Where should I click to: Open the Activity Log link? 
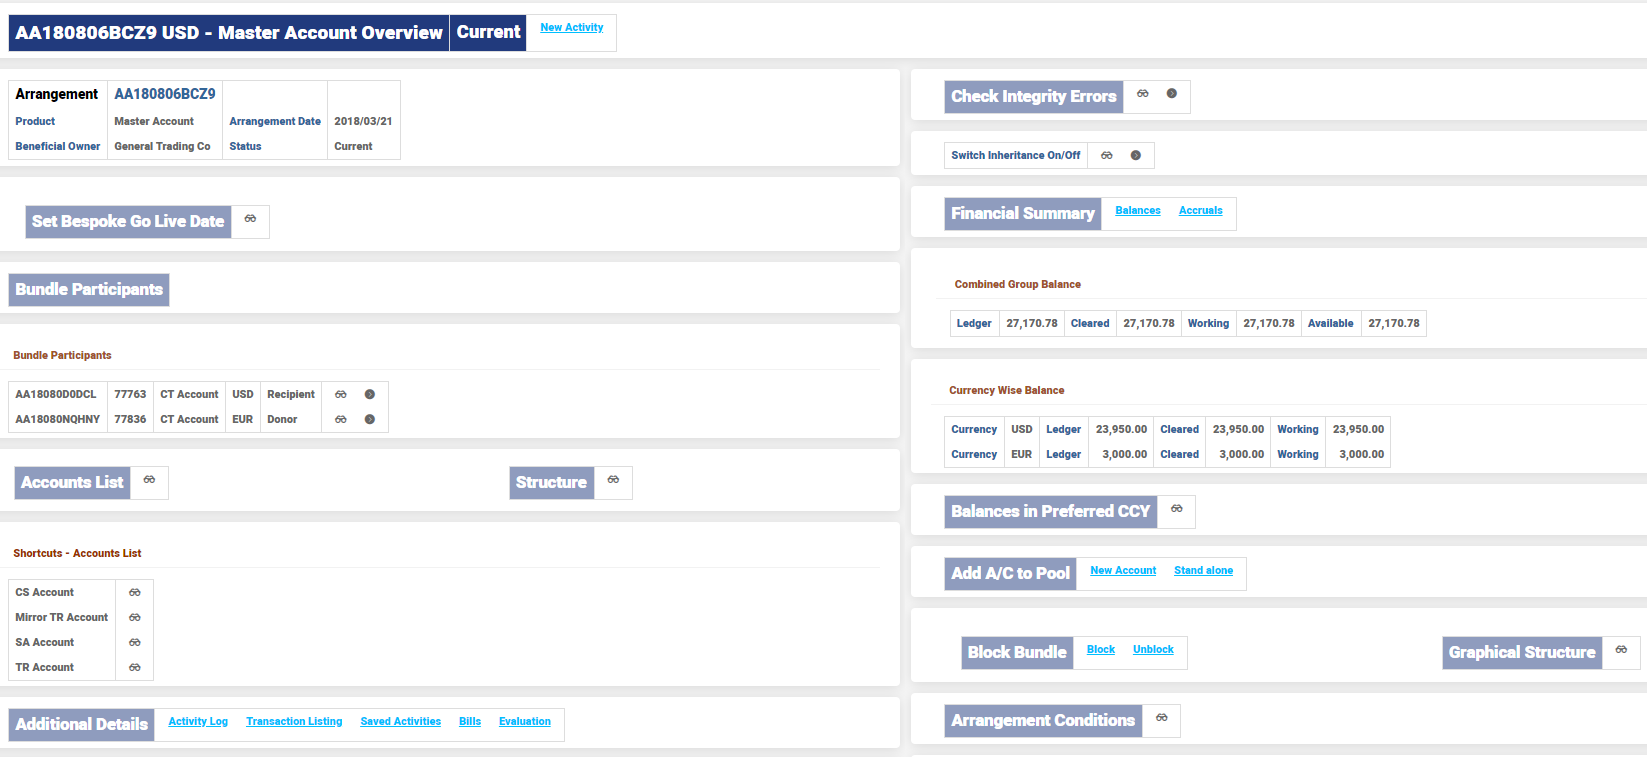pos(198,722)
